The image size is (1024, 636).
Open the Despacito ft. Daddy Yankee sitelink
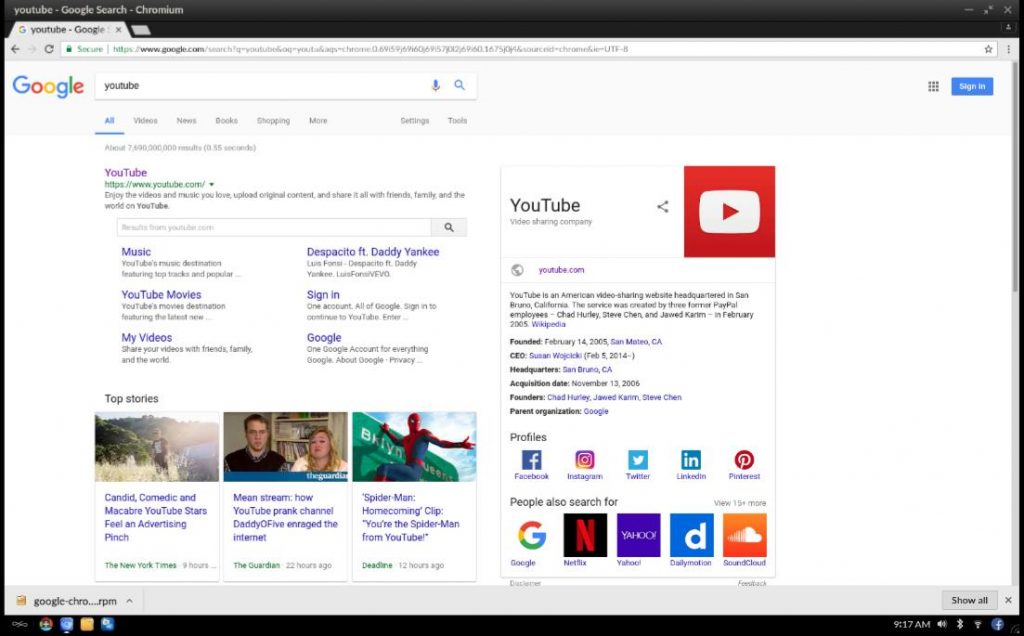(373, 252)
